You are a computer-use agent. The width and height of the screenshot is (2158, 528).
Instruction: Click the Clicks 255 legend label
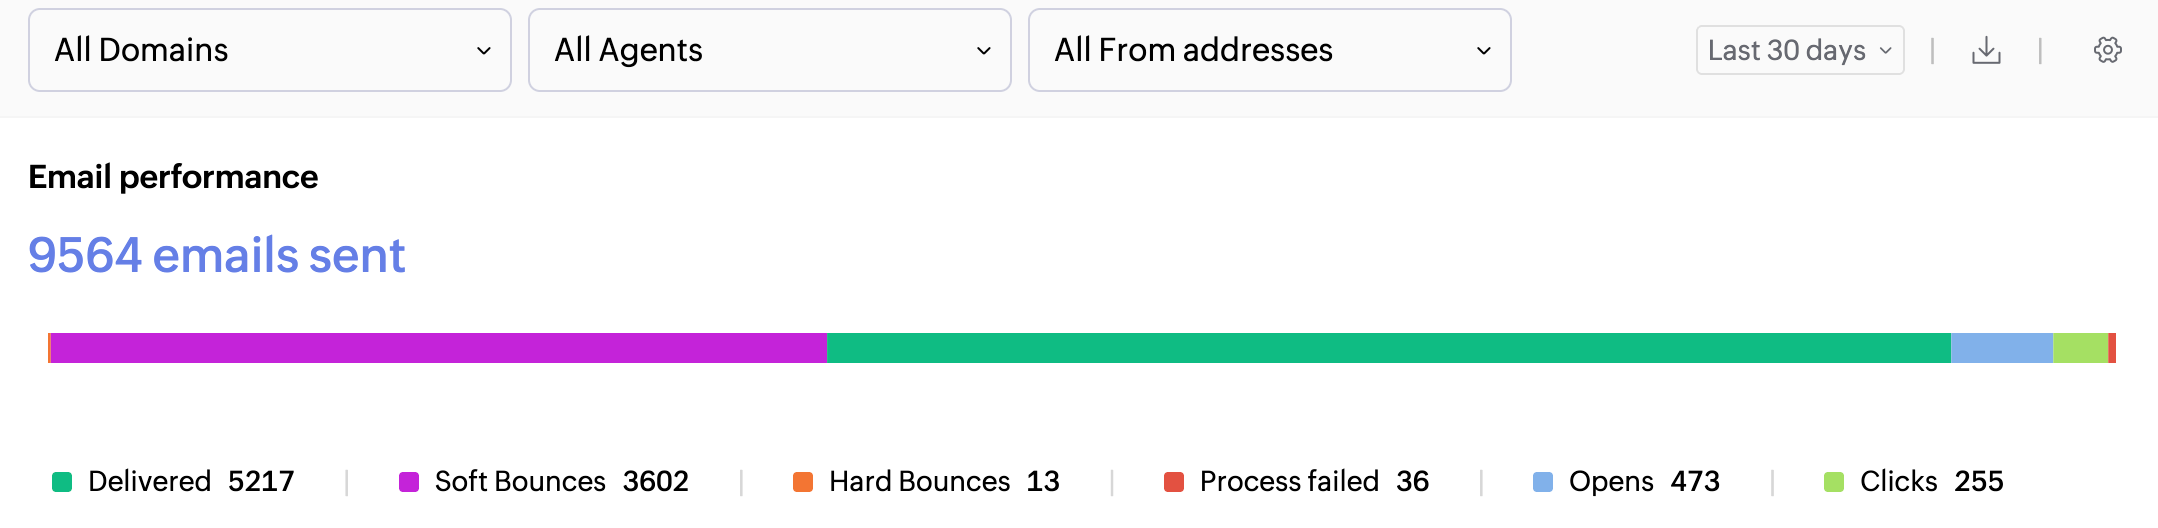[x=1932, y=482]
